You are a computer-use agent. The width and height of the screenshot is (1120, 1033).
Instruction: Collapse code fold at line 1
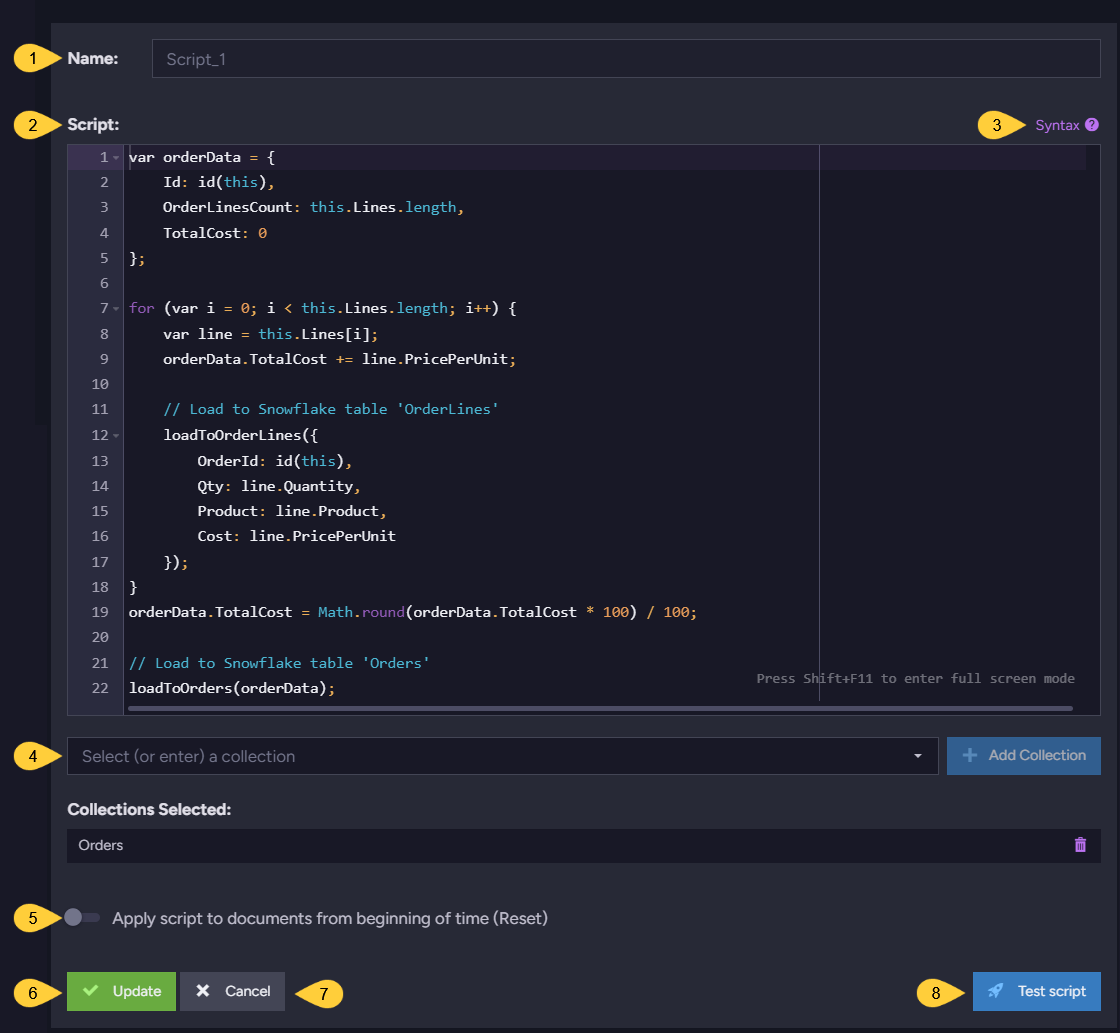click(116, 157)
